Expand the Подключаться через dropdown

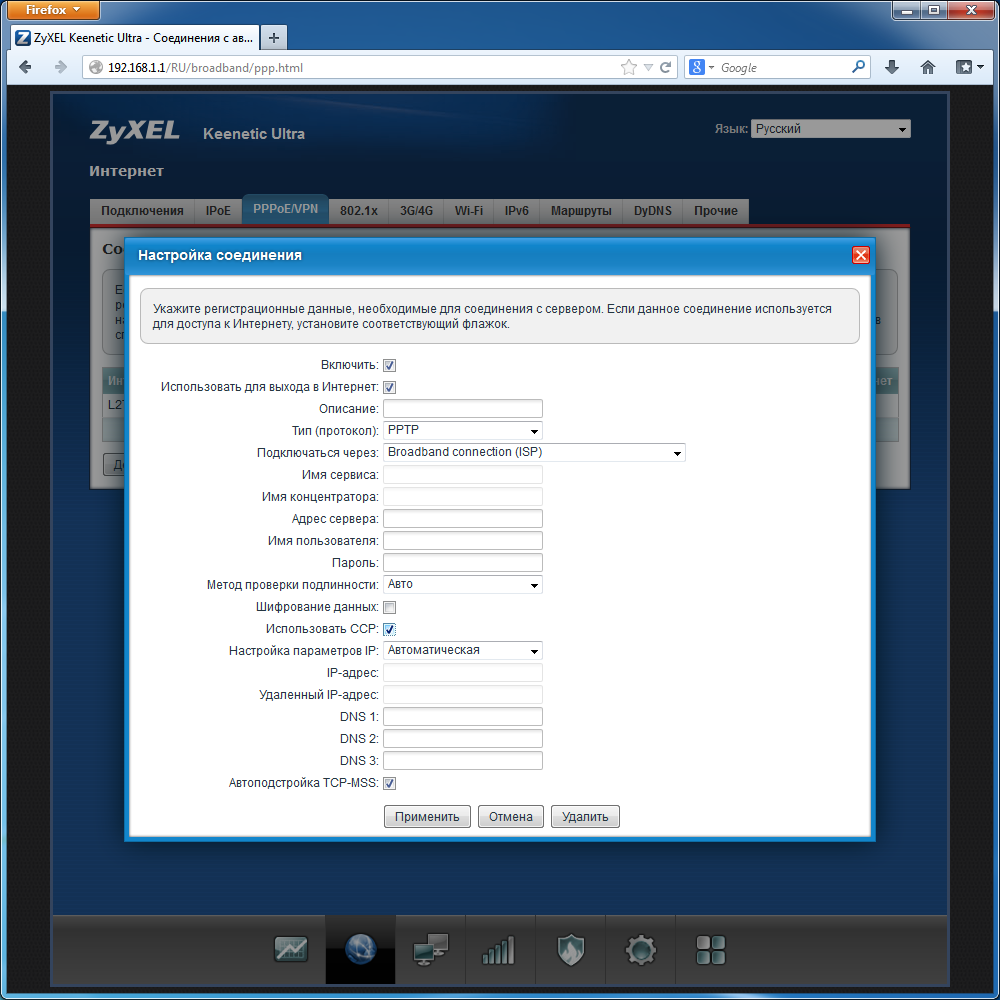(534, 453)
